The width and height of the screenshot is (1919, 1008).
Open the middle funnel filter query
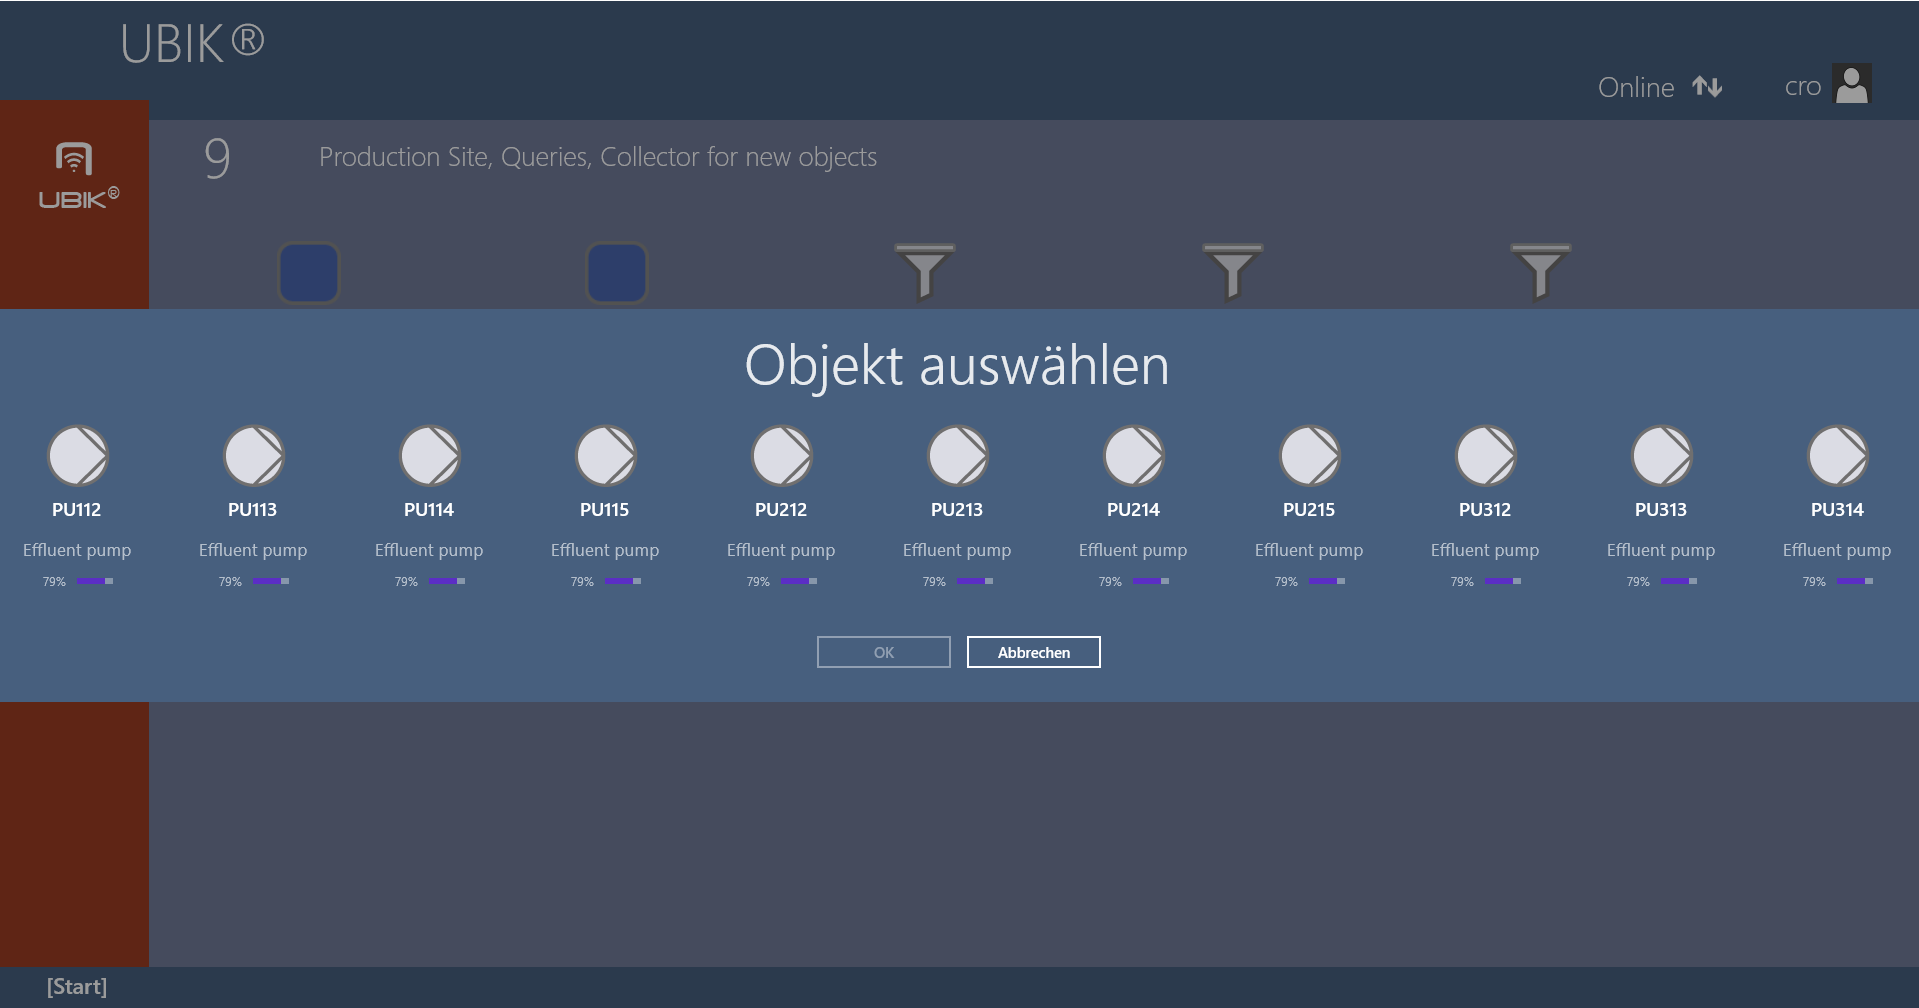[1232, 272]
